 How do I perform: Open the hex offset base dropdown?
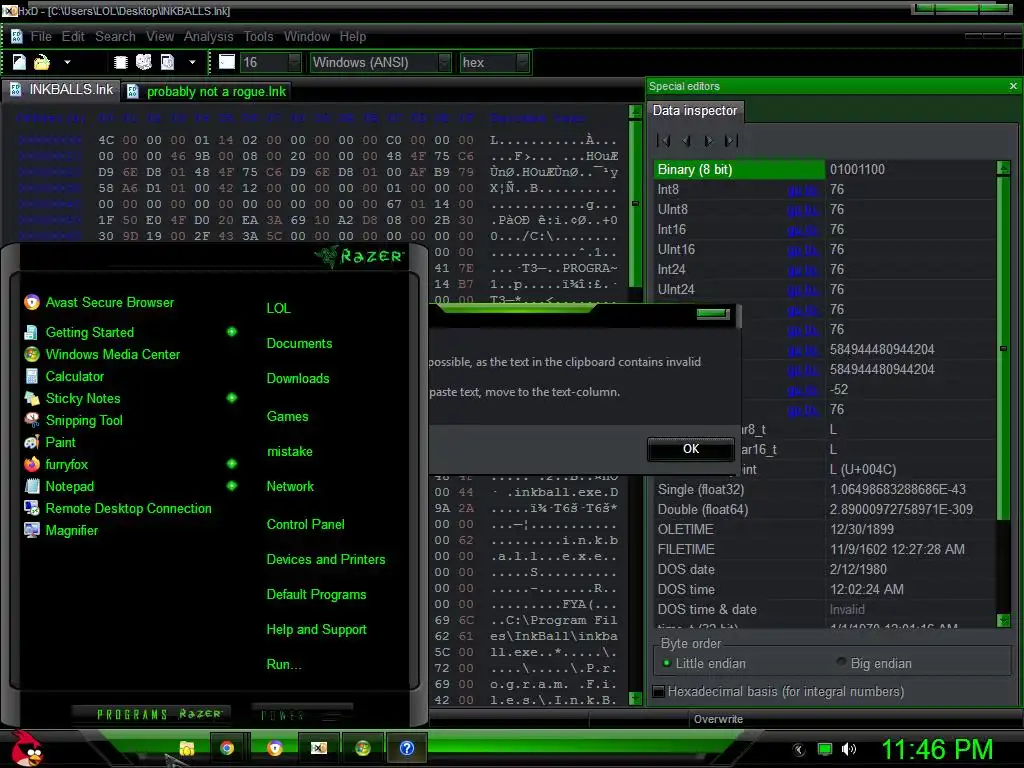(522, 62)
